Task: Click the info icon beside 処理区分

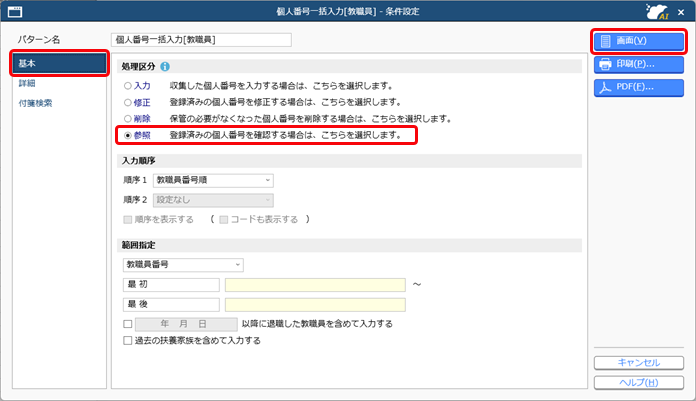Action: pyautogui.click(x=165, y=67)
